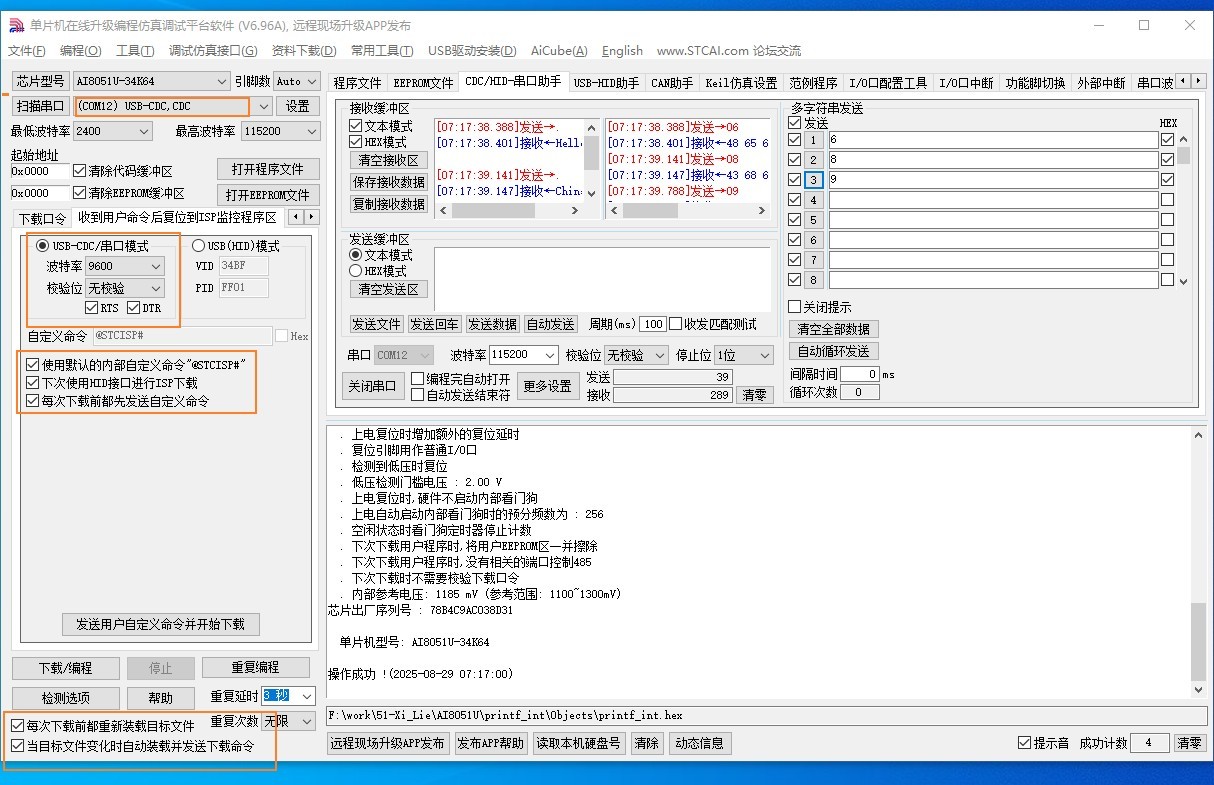Image resolution: width=1214 pixels, height=785 pixels.
Task: Enable 收发匹配测试 checkbox
Action: [x=676, y=324]
